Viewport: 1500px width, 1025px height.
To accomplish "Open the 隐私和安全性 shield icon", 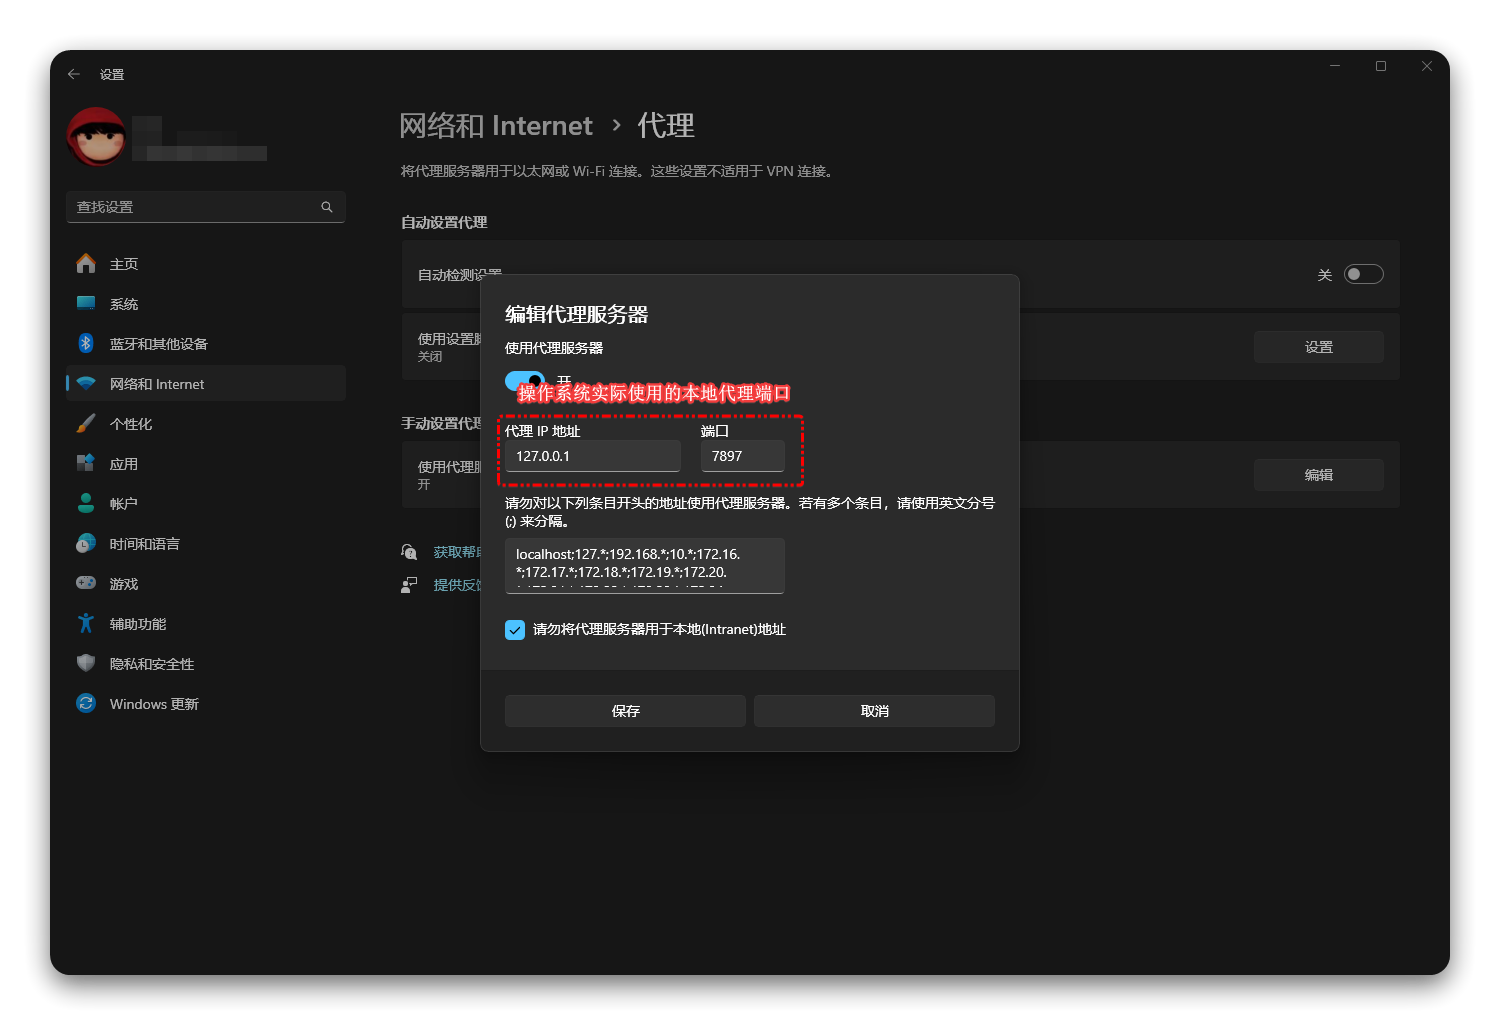I will (86, 663).
